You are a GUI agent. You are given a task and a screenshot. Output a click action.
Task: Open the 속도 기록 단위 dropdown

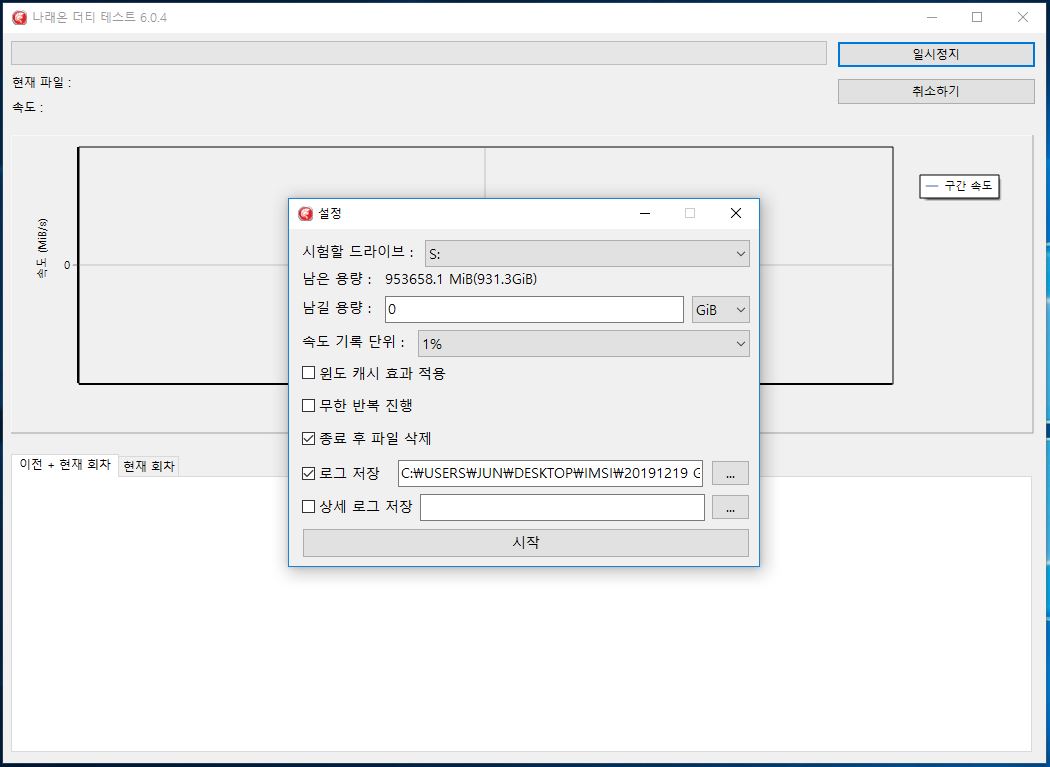pyautogui.click(x=583, y=344)
